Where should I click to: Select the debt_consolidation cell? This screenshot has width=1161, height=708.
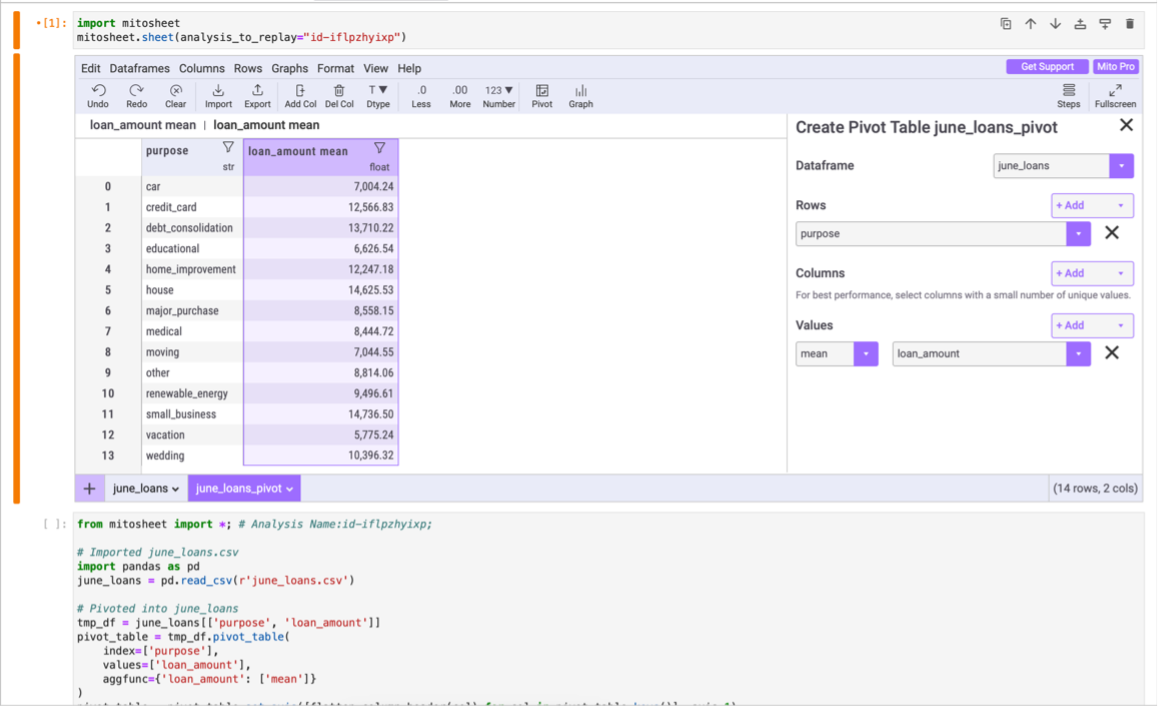point(190,228)
